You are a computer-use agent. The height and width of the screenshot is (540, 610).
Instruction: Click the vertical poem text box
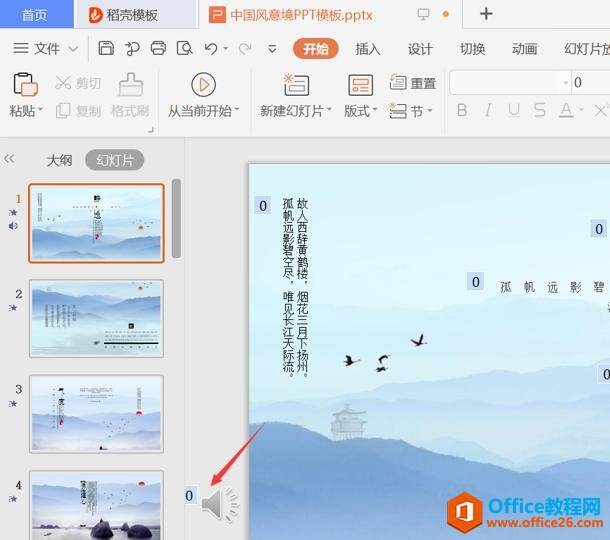pyautogui.click(x=295, y=288)
